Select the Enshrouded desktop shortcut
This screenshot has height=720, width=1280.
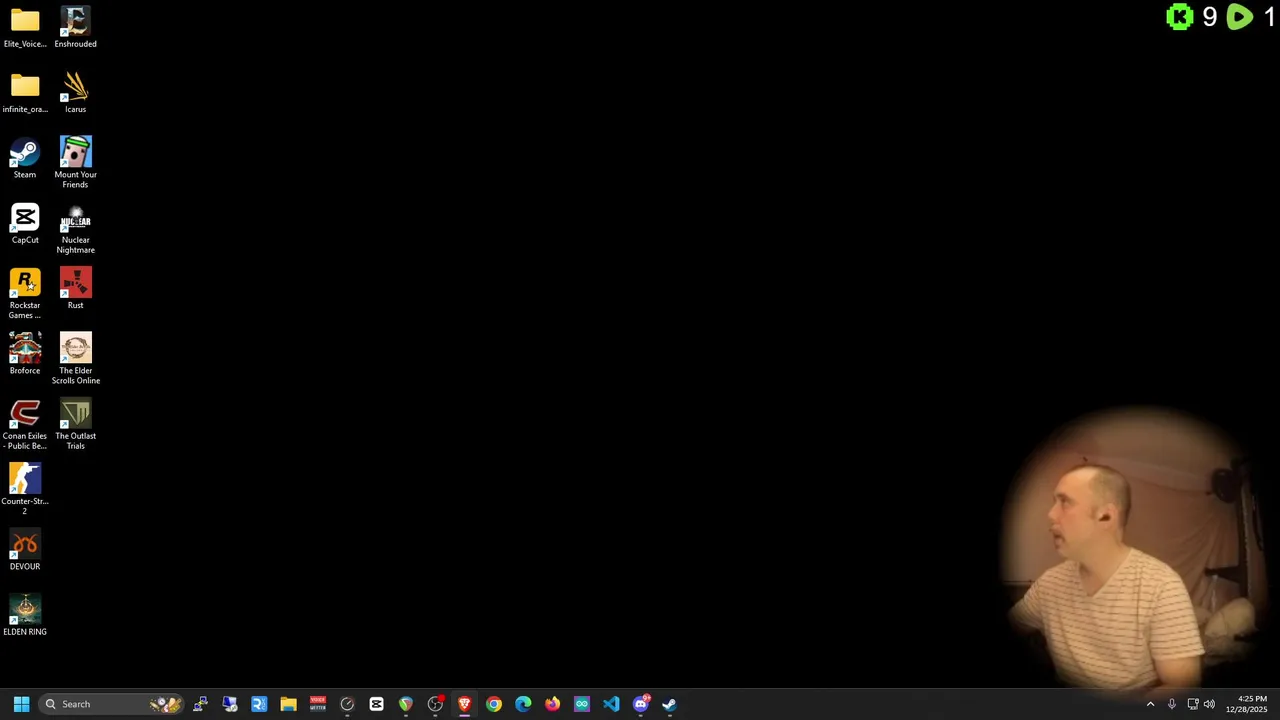pyautogui.click(x=75, y=27)
